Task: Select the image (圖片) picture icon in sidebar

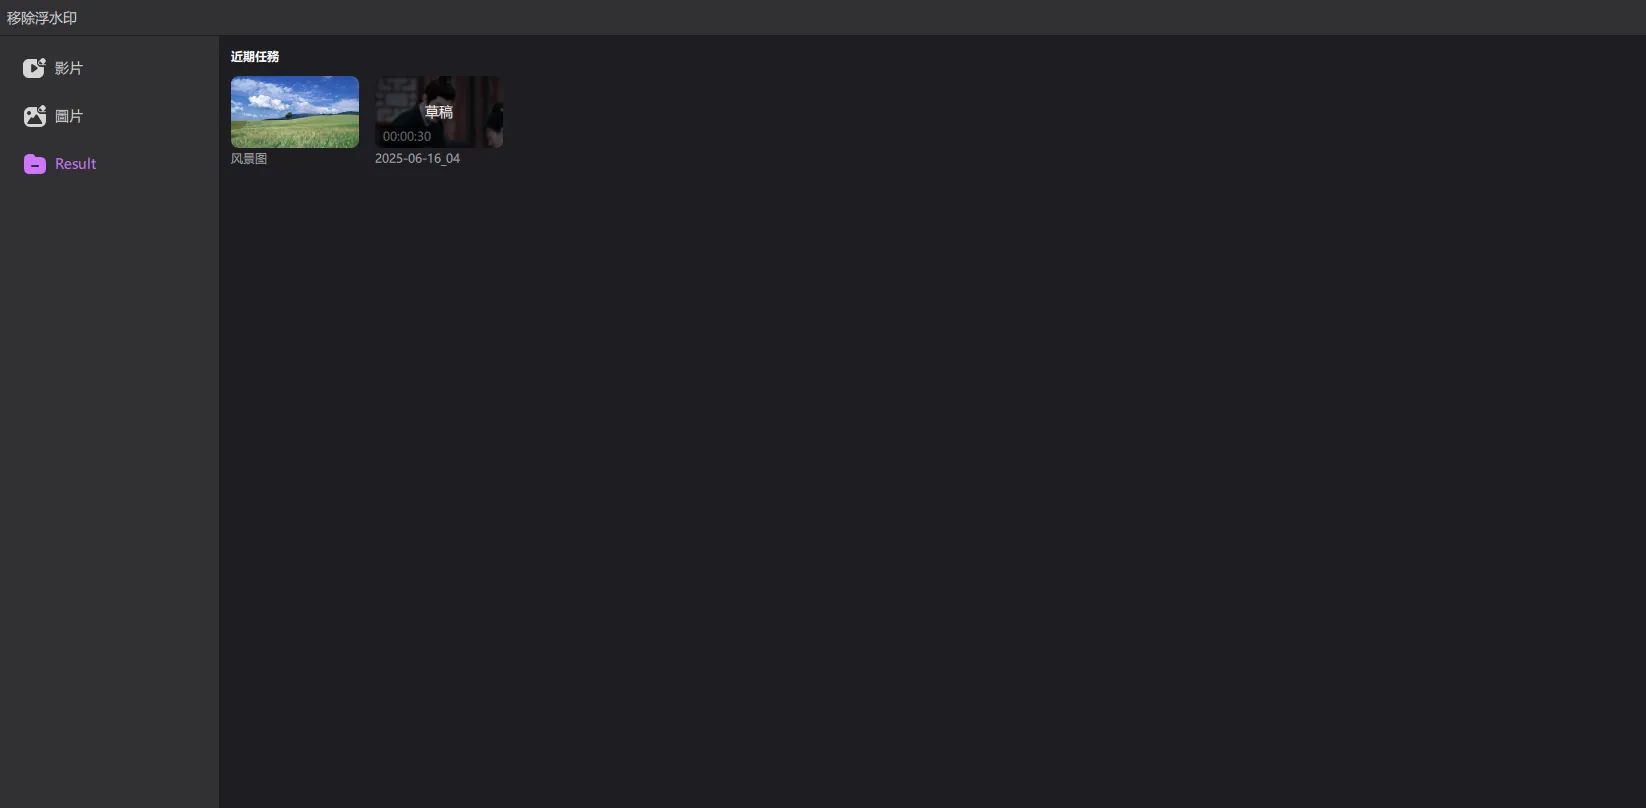Action: click(34, 116)
